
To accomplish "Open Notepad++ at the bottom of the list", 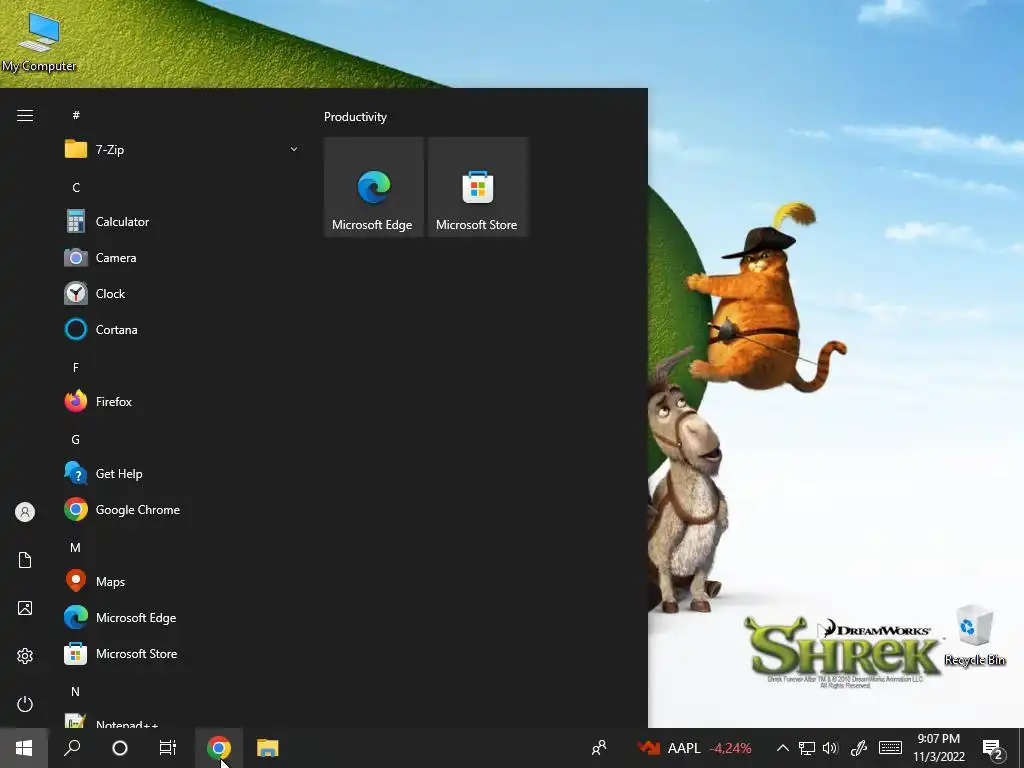I will (x=180, y=722).
